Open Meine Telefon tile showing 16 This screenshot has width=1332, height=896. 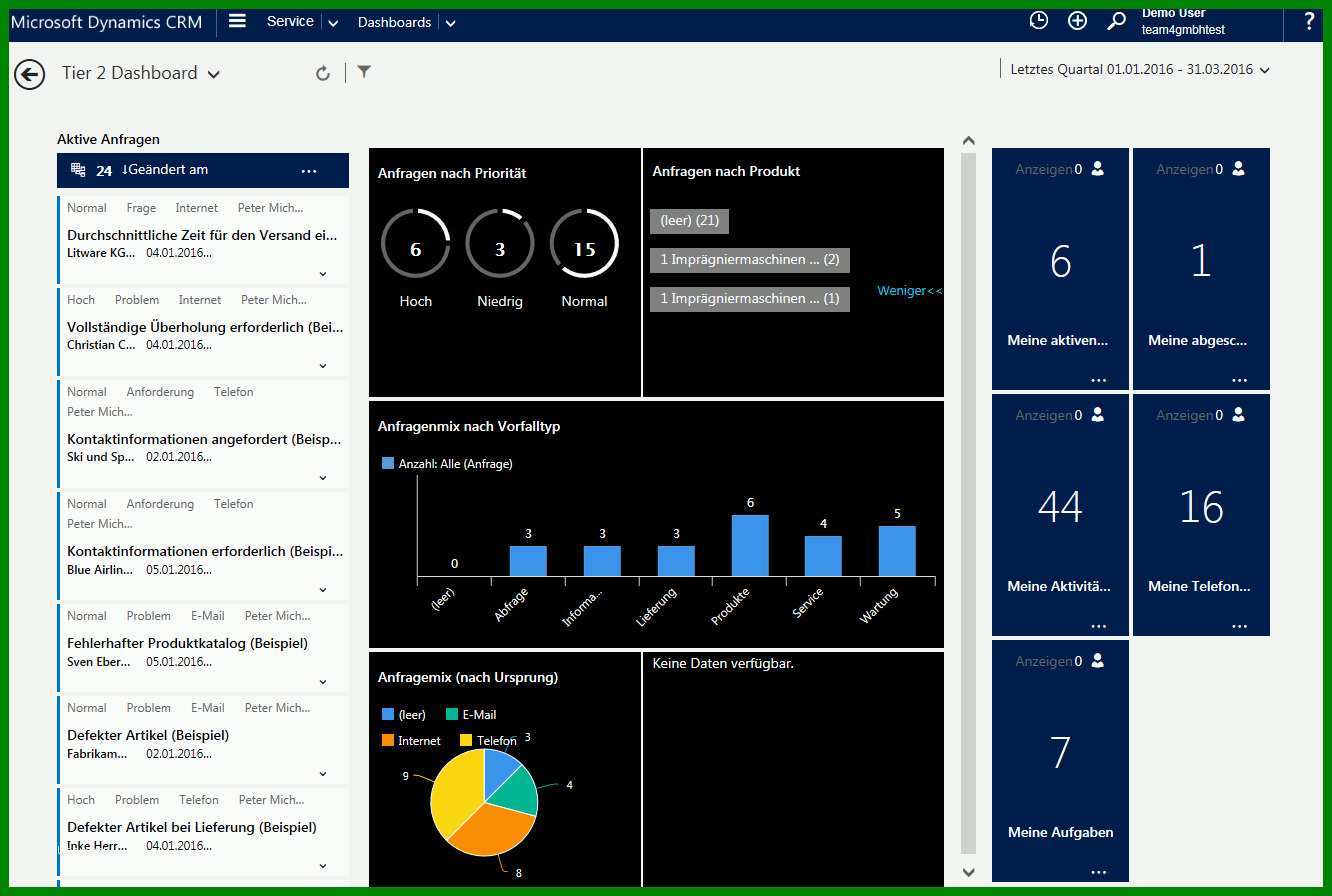[x=1201, y=515]
